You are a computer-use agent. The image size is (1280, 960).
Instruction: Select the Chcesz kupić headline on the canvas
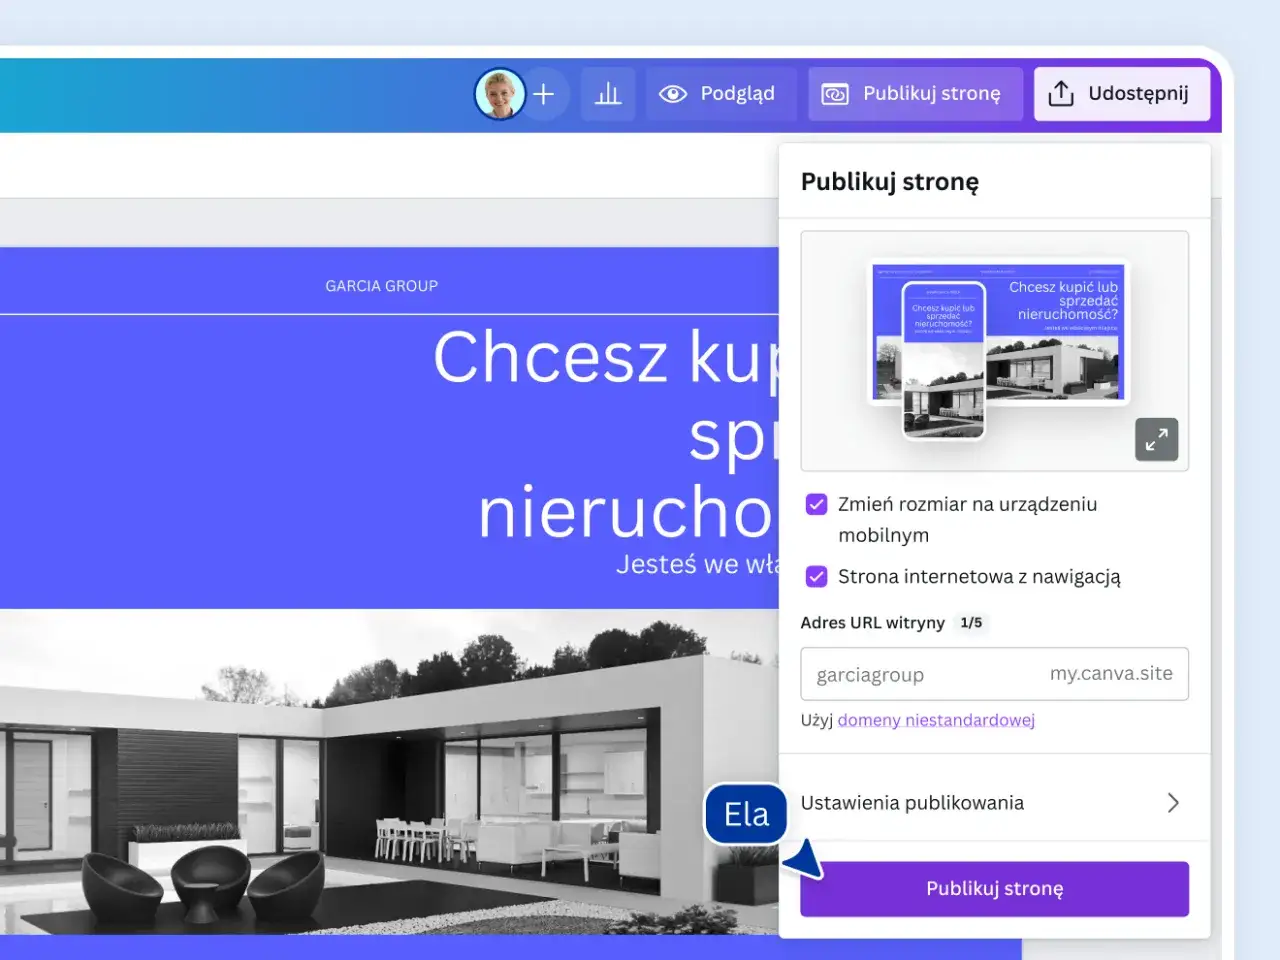pos(604,435)
